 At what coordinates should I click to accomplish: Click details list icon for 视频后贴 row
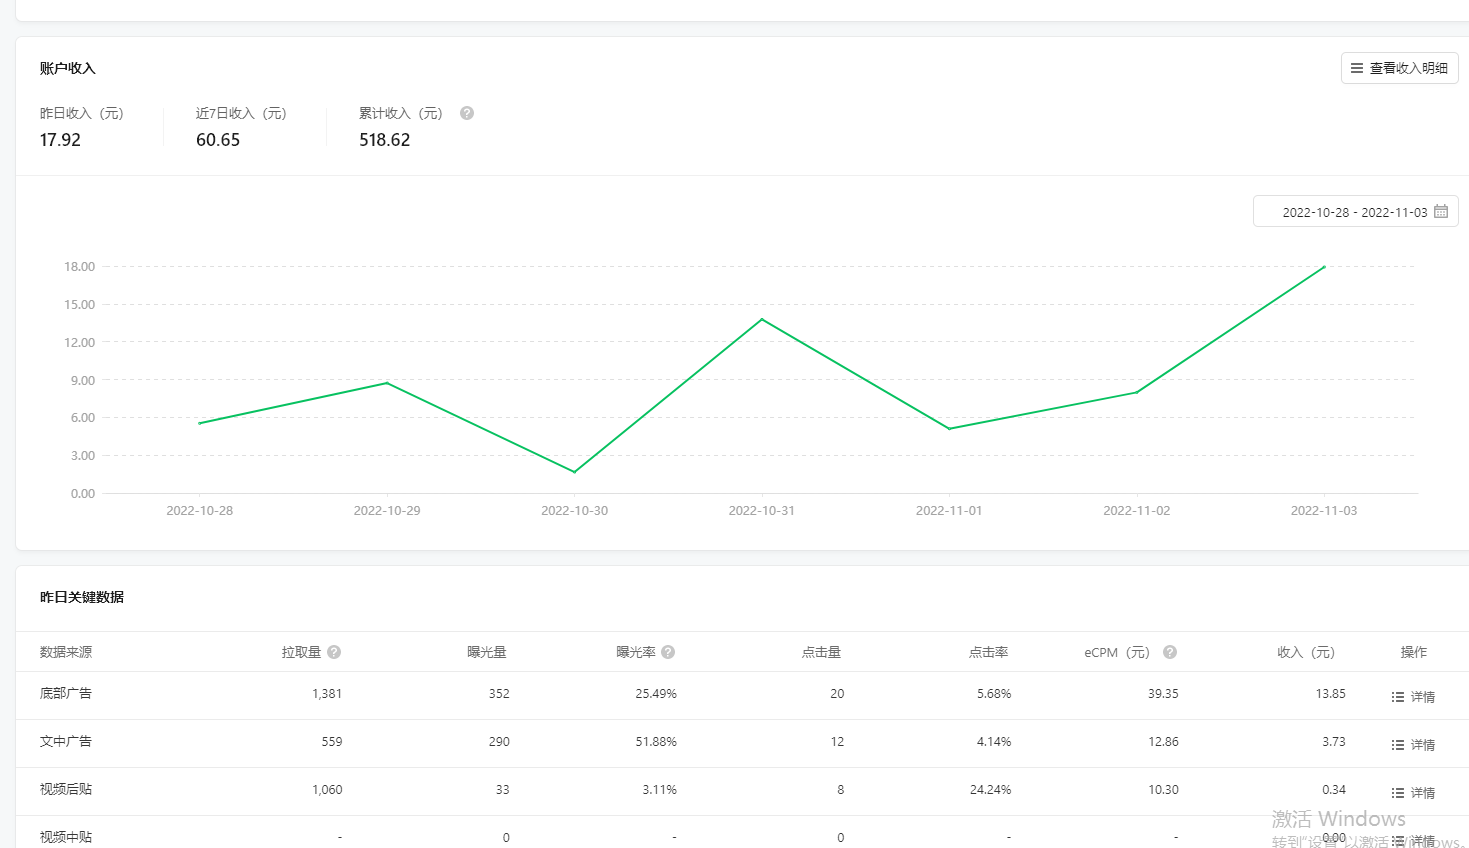[1398, 793]
